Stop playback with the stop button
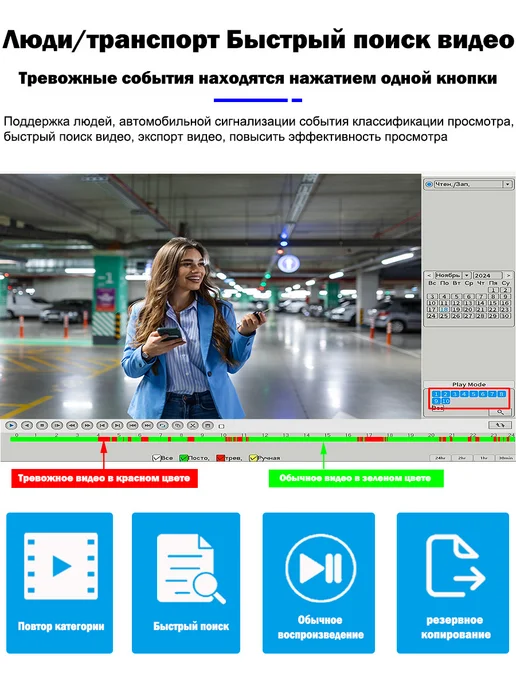Image resolution: width=516 pixels, height=688 pixels. [42, 426]
